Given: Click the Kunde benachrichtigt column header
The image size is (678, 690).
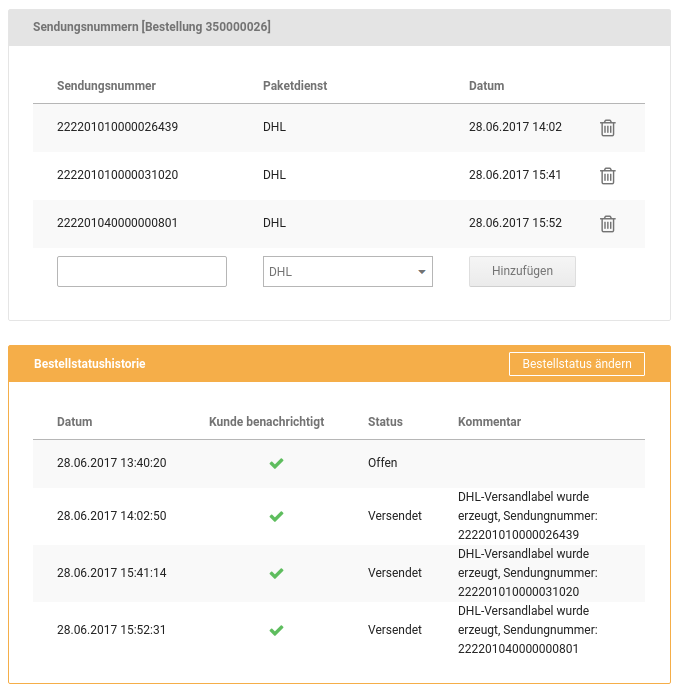Looking at the screenshot, I should coord(266,422).
